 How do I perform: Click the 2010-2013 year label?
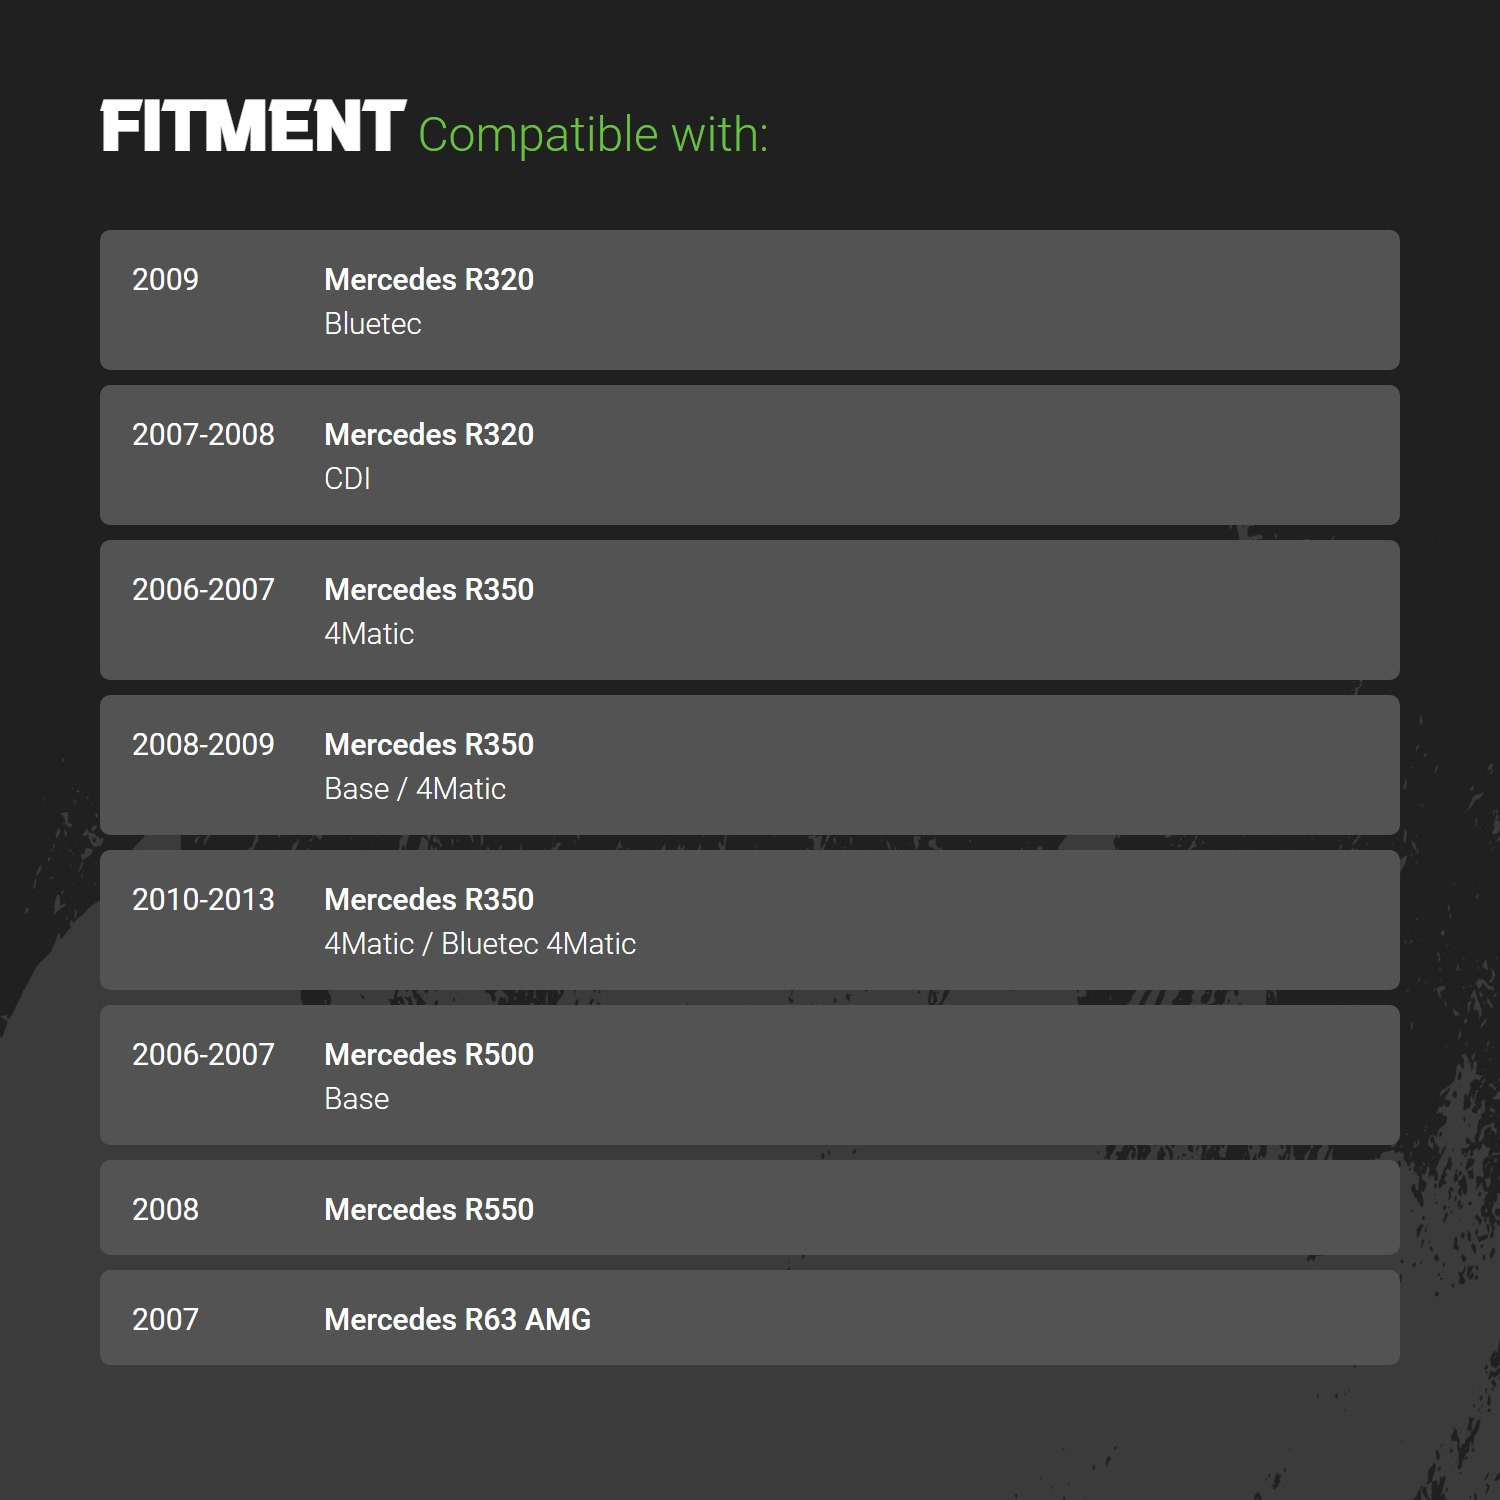pyautogui.click(x=203, y=900)
